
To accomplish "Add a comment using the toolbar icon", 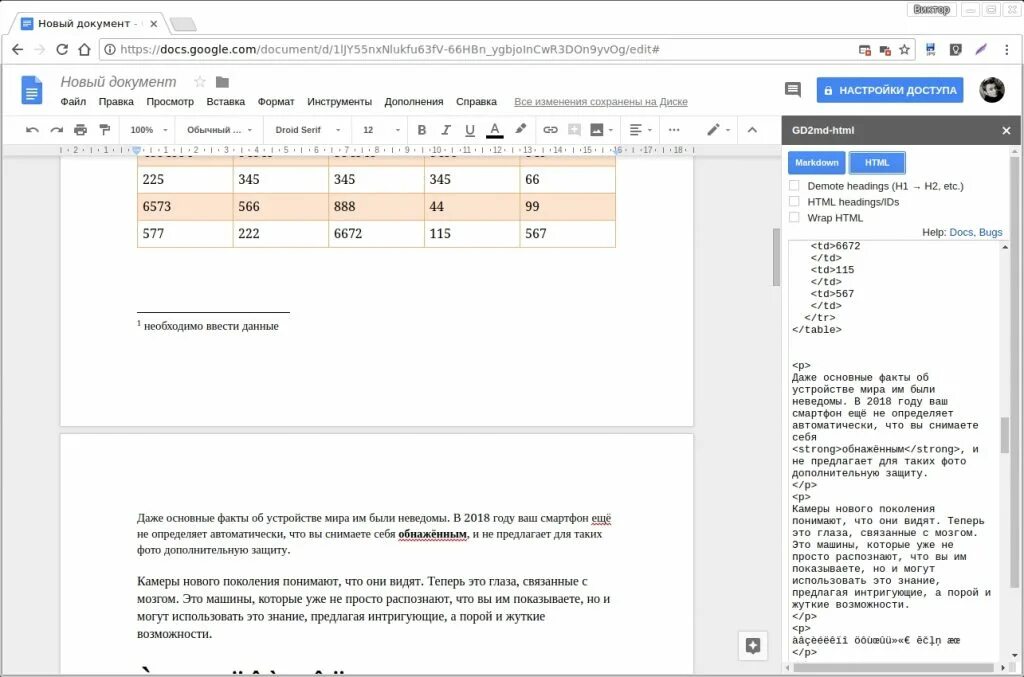I will 574,130.
